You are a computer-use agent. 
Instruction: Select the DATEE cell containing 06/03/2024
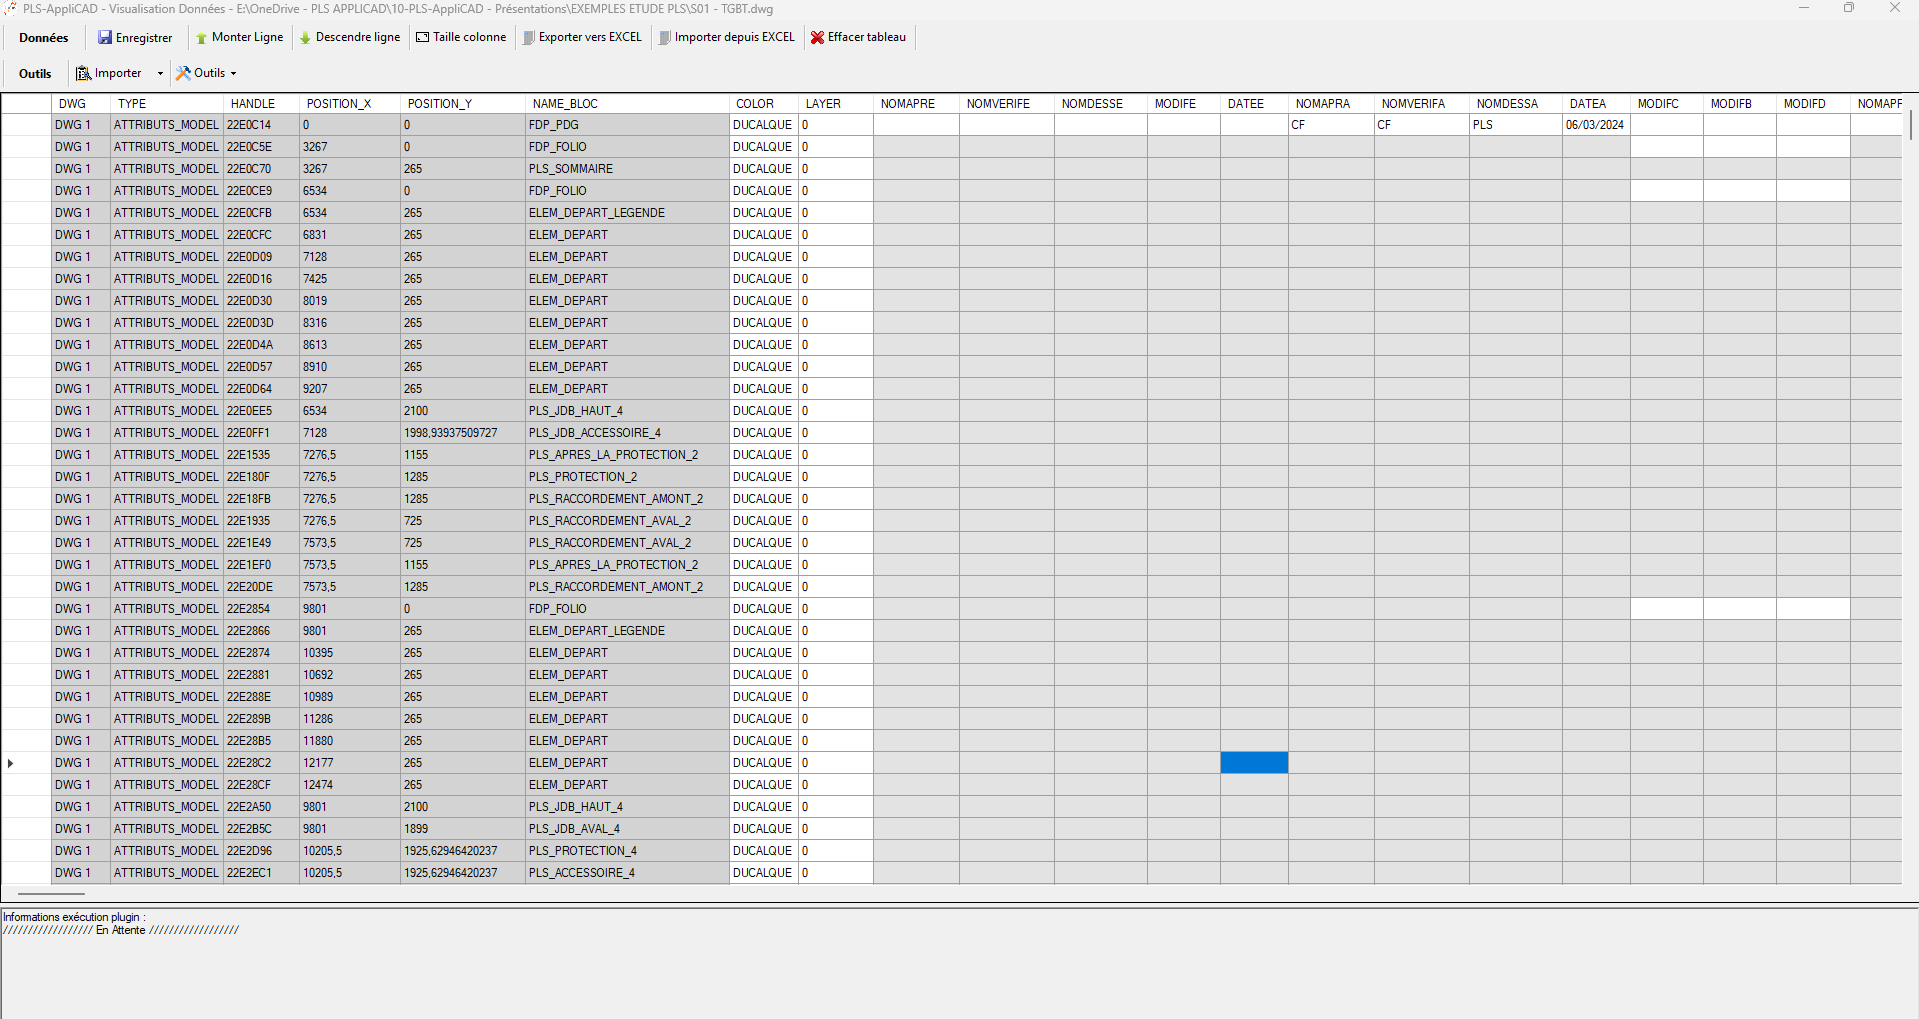1596,124
